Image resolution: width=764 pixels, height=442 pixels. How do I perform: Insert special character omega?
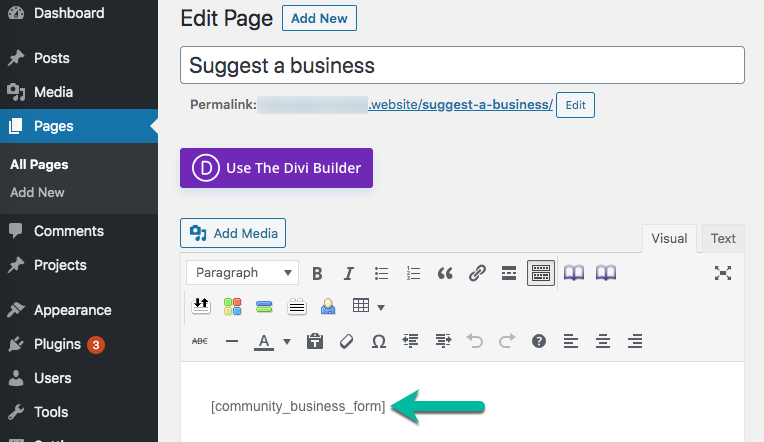tap(379, 341)
